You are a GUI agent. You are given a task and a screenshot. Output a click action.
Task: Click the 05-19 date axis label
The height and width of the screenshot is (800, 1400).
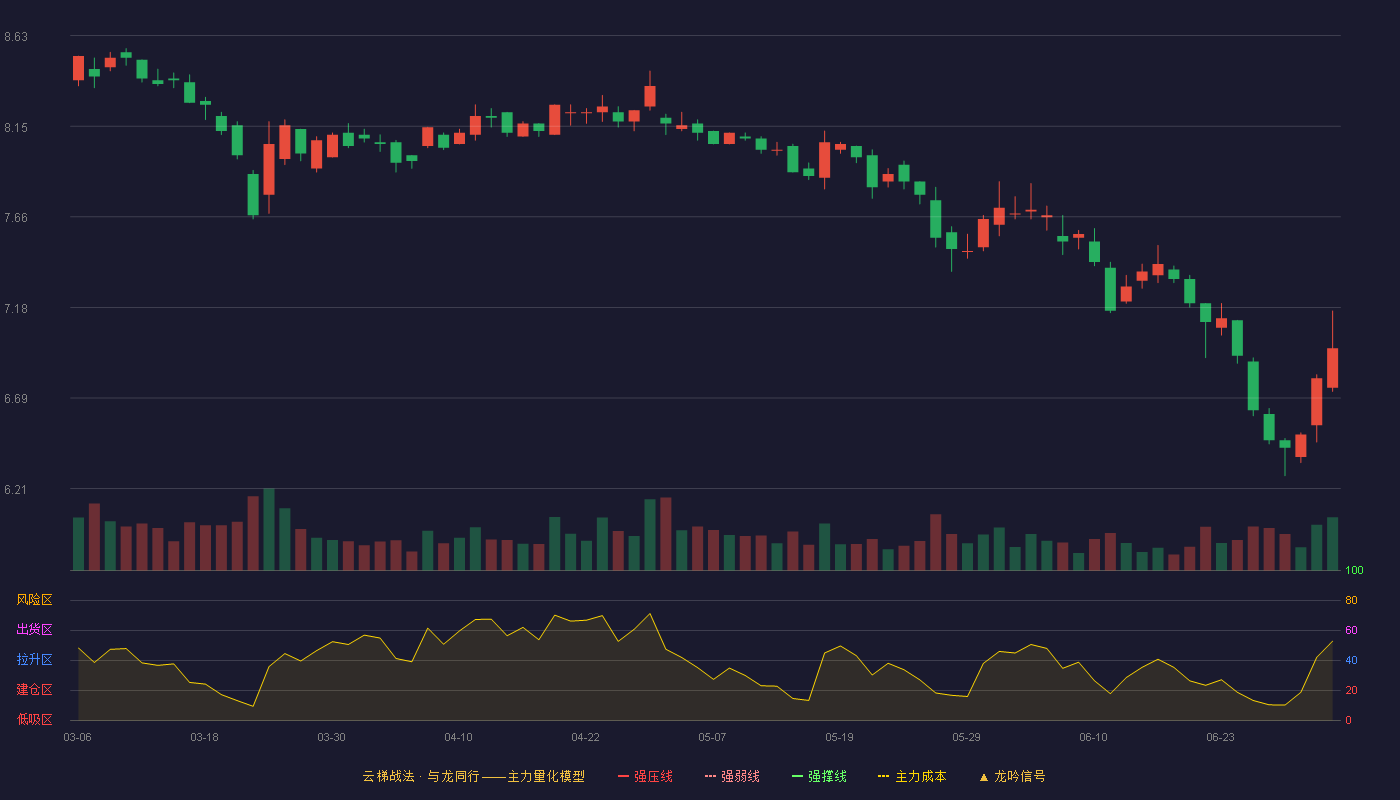(x=840, y=737)
